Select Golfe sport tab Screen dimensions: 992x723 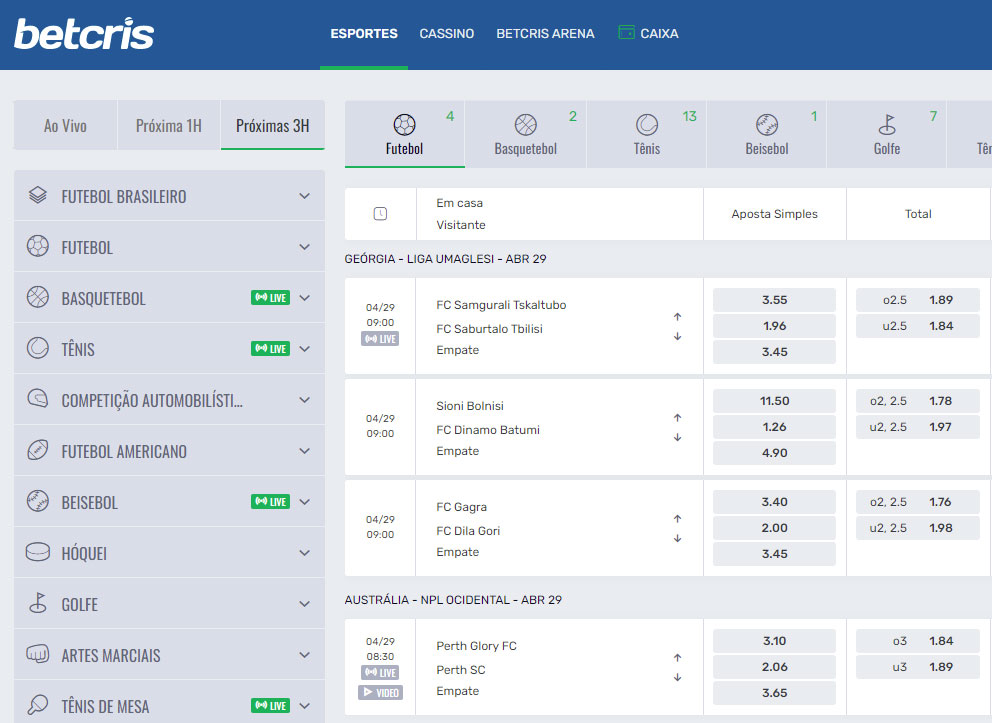click(887, 134)
